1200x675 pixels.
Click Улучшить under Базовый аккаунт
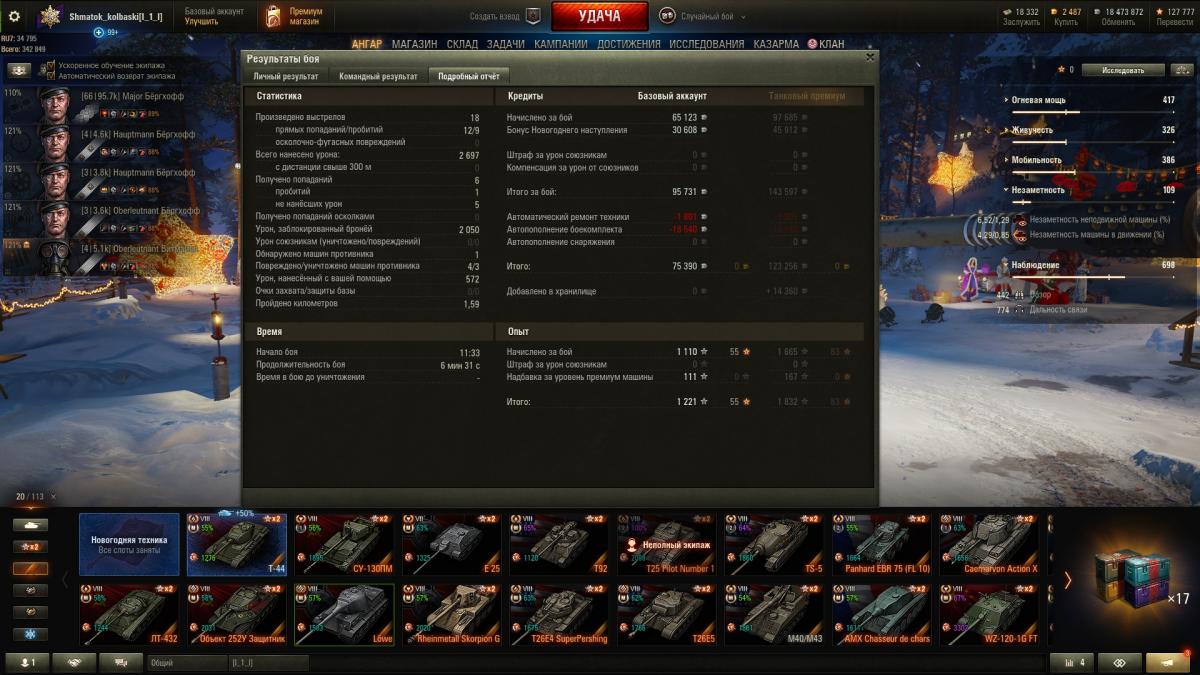pyautogui.click(x=202, y=21)
